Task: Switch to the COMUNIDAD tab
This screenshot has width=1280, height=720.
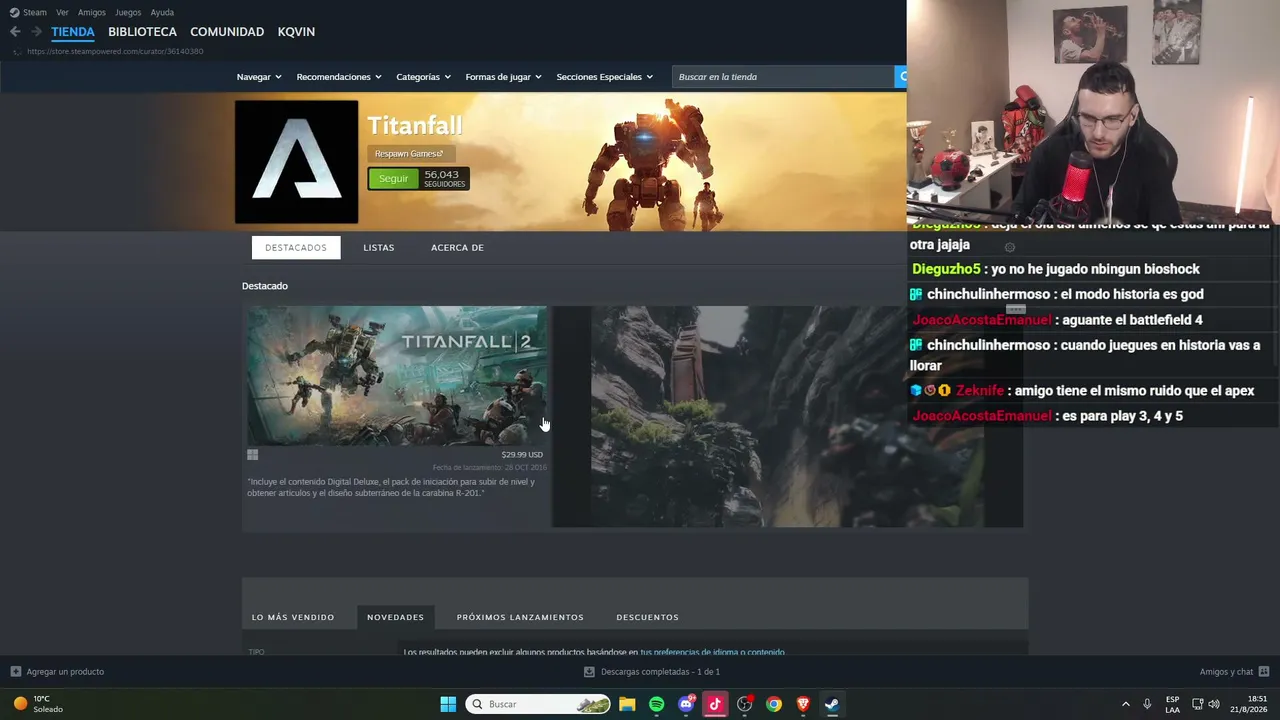Action: point(227,32)
